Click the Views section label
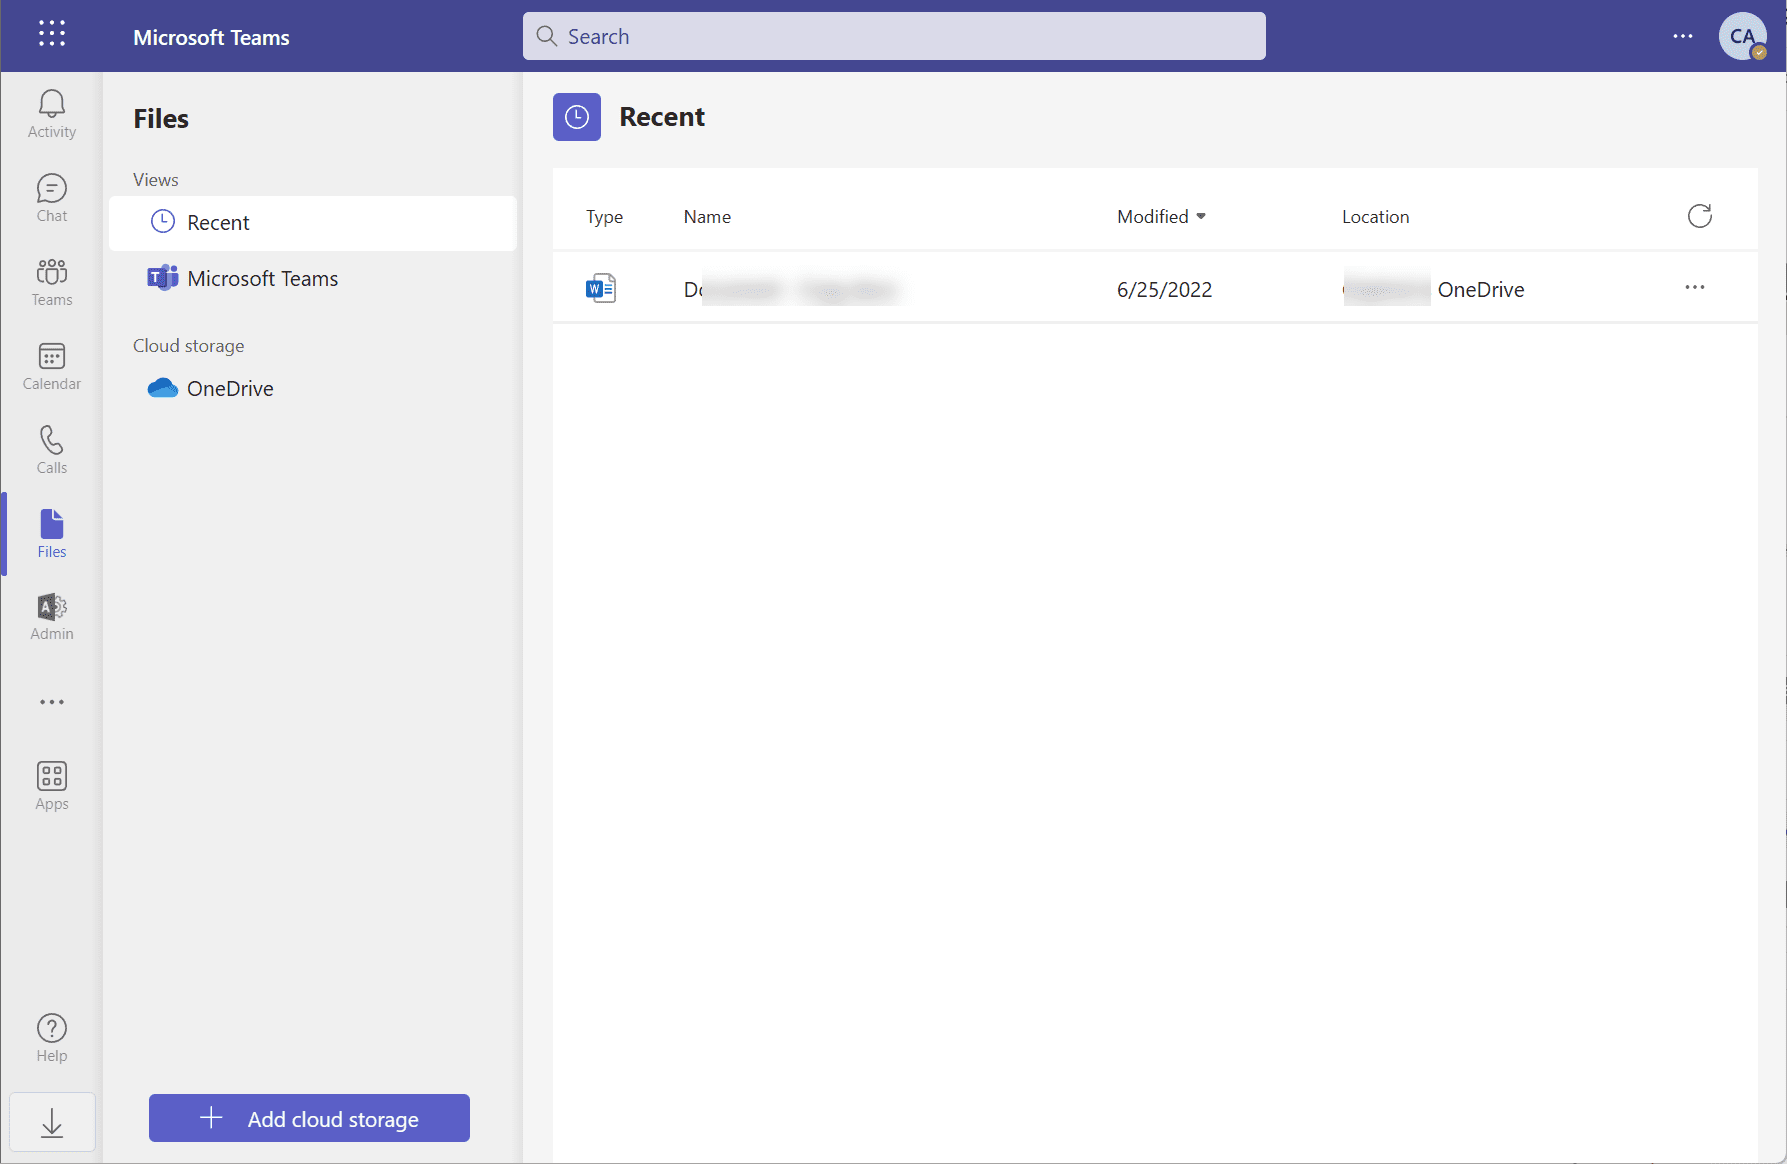Image resolution: width=1787 pixels, height=1164 pixels. (x=156, y=180)
